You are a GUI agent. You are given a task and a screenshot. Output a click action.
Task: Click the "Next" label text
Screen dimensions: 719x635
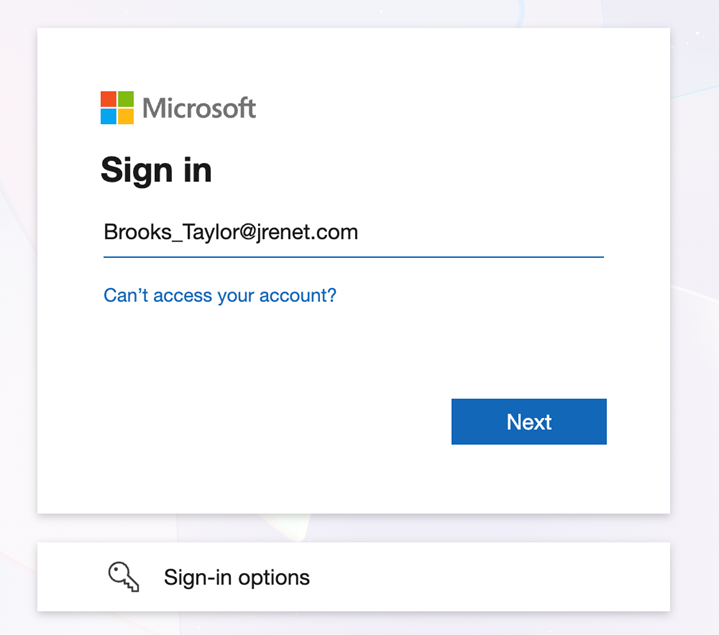coord(529,422)
